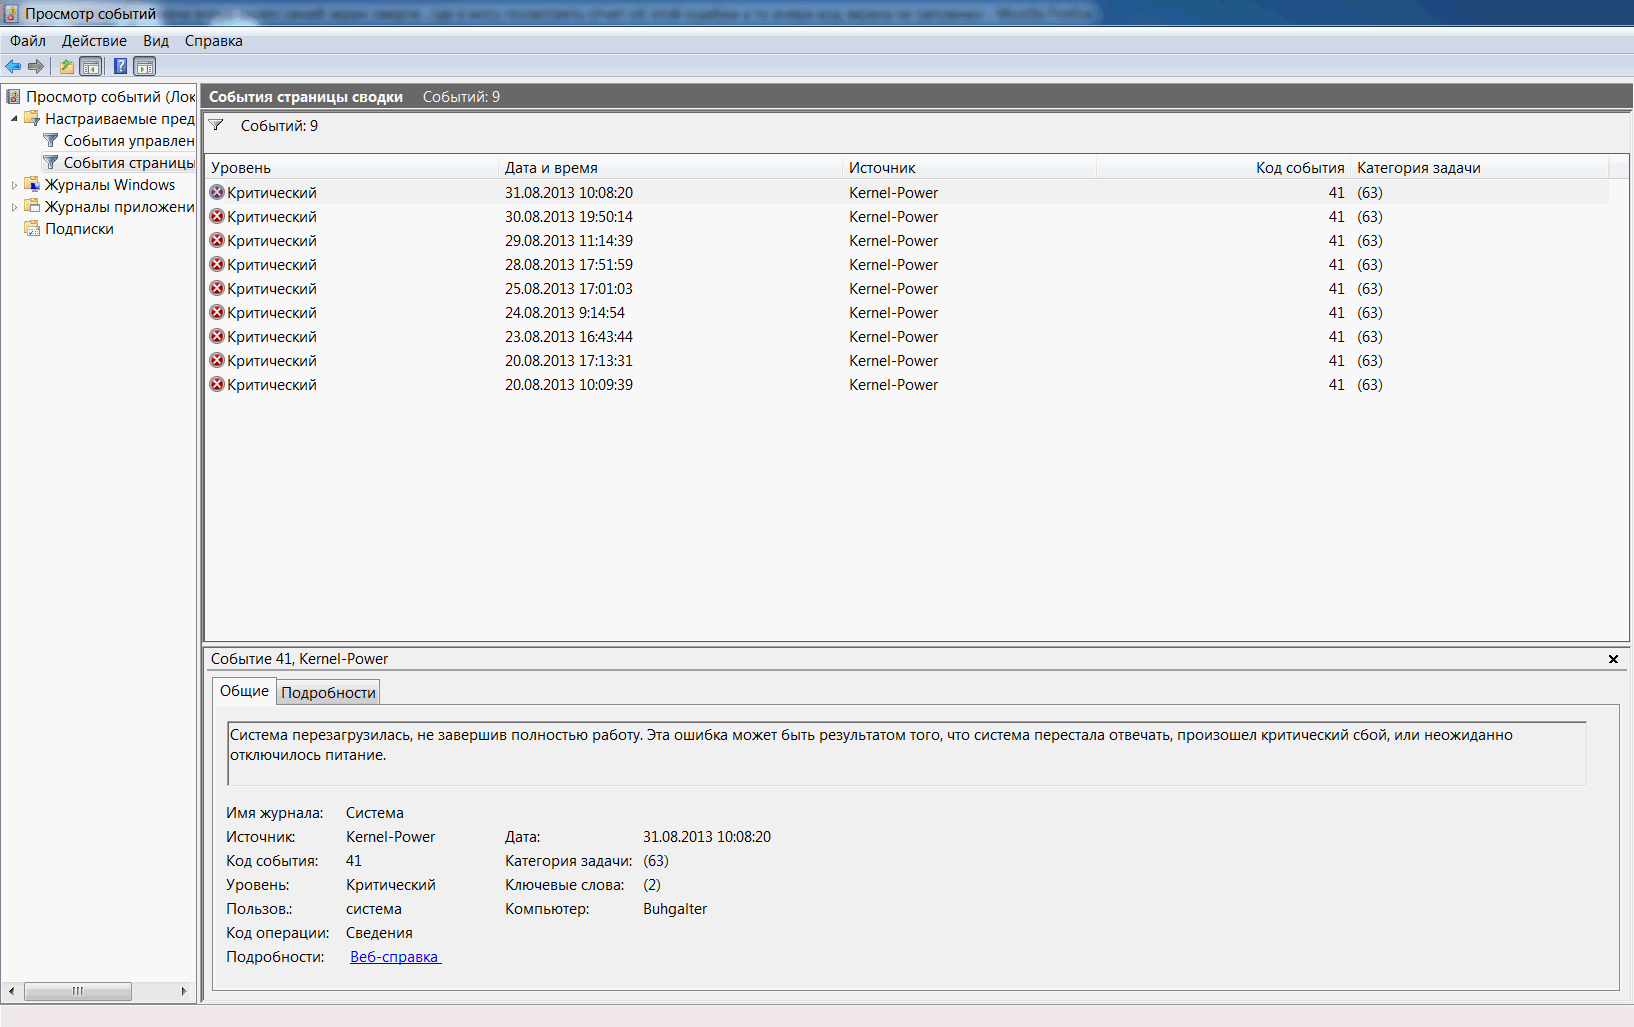Expand the Журналы Windows tree node

tap(14, 185)
